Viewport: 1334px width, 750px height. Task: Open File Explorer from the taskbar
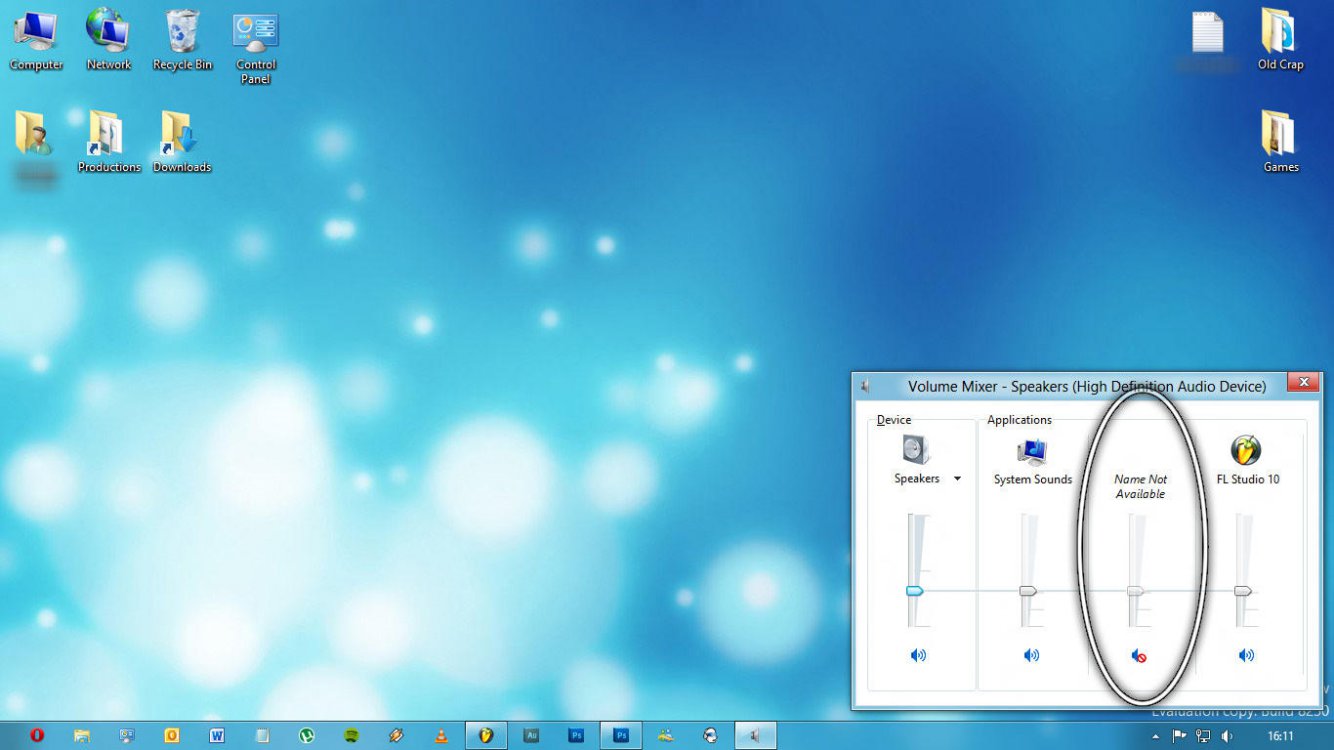(82, 735)
